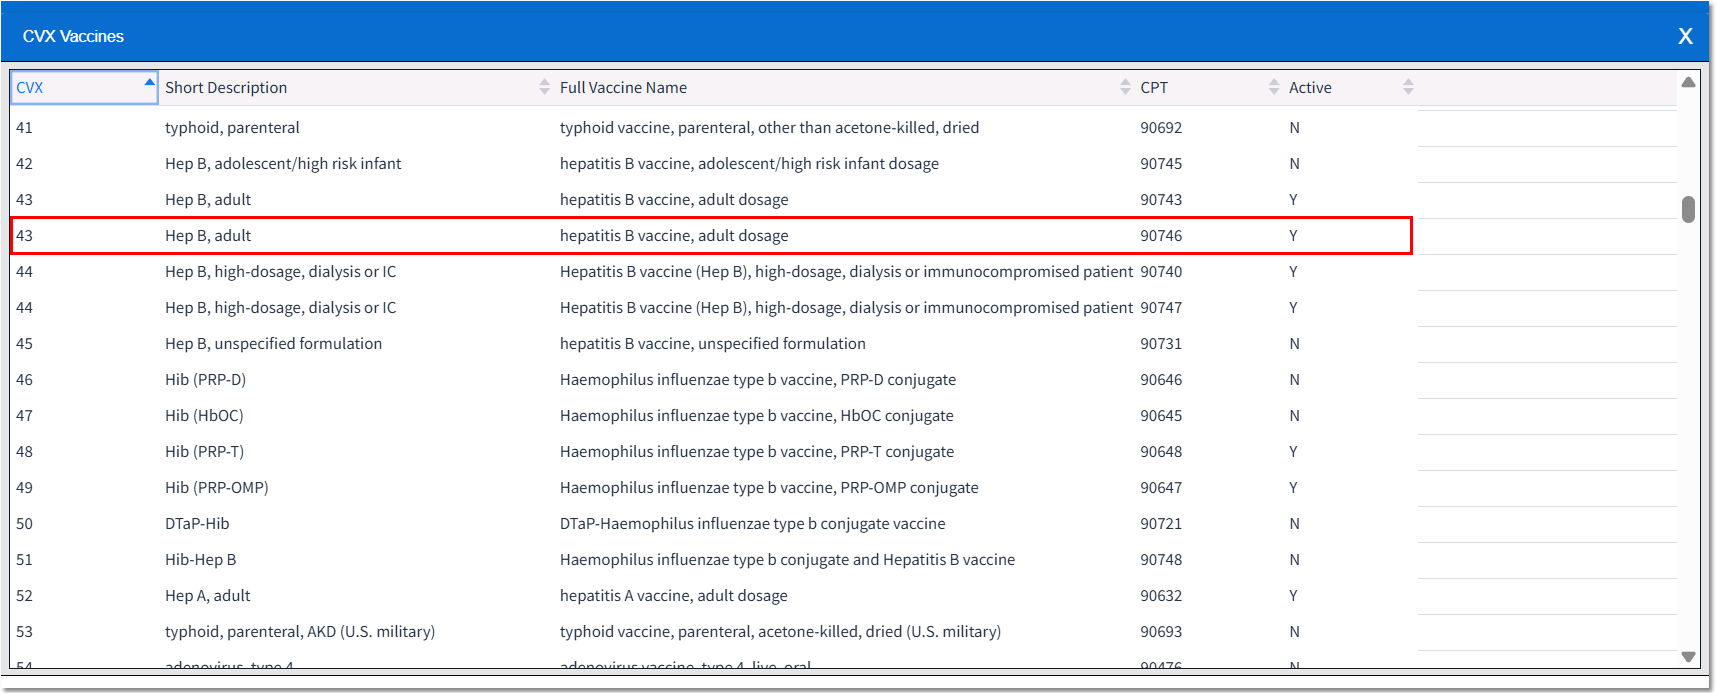Viewport: 1716px width, 695px height.
Task: Click CPT code 90731
Action: pyautogui.click(x=1161, y=343)
